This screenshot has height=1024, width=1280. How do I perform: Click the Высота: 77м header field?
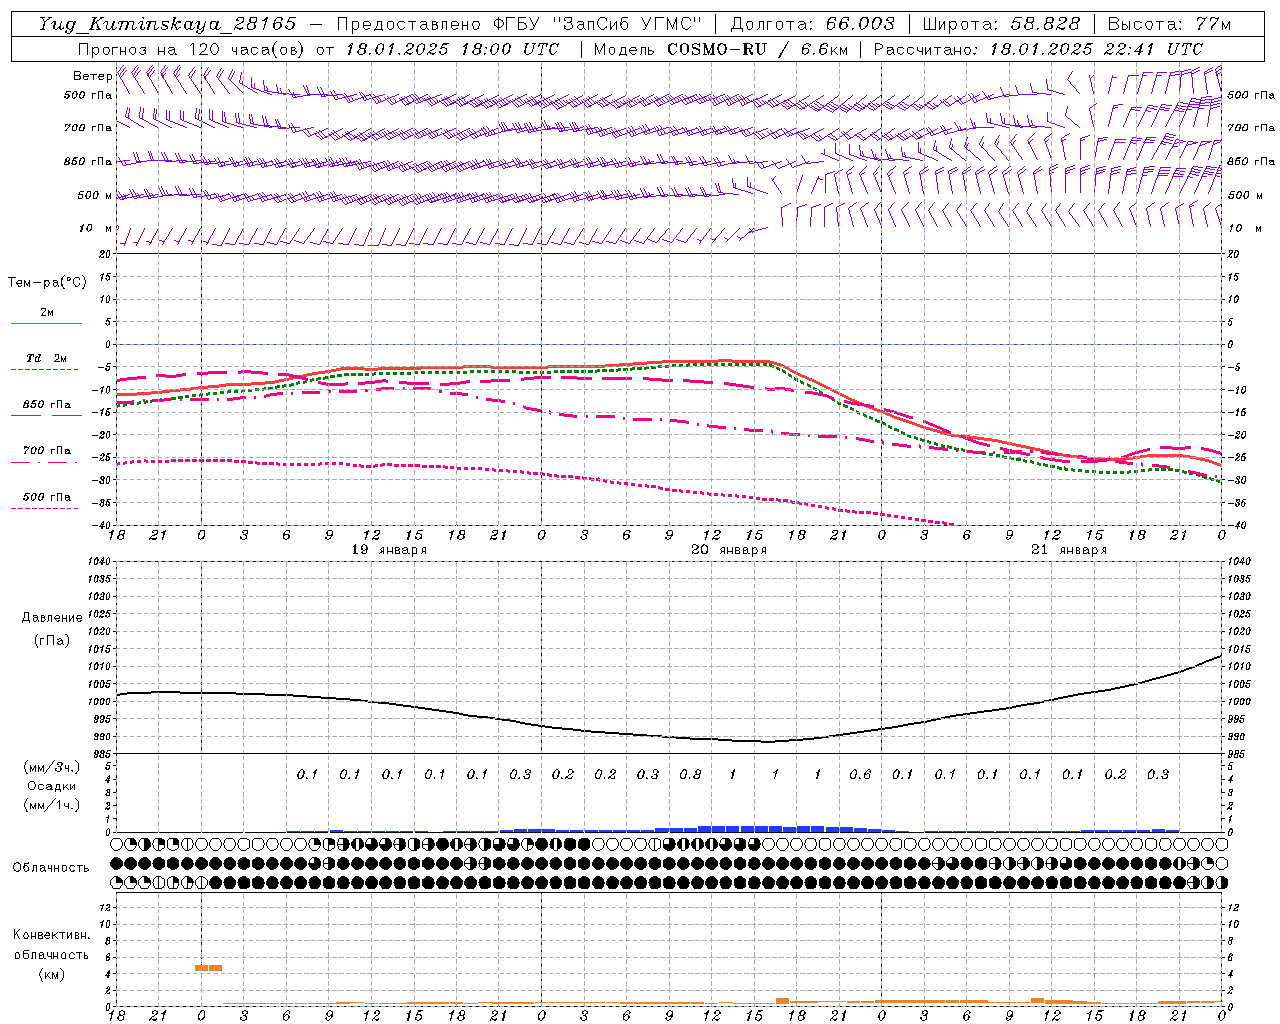[x=1169, y=24]
